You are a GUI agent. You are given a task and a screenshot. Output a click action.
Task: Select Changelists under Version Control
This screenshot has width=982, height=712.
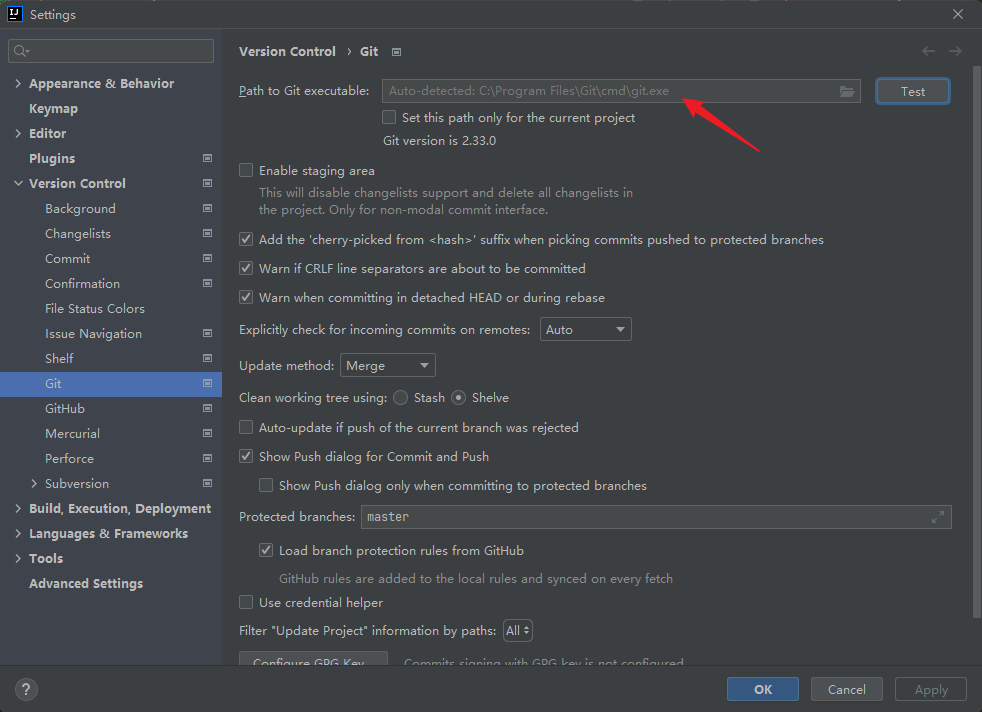point(78,234)
